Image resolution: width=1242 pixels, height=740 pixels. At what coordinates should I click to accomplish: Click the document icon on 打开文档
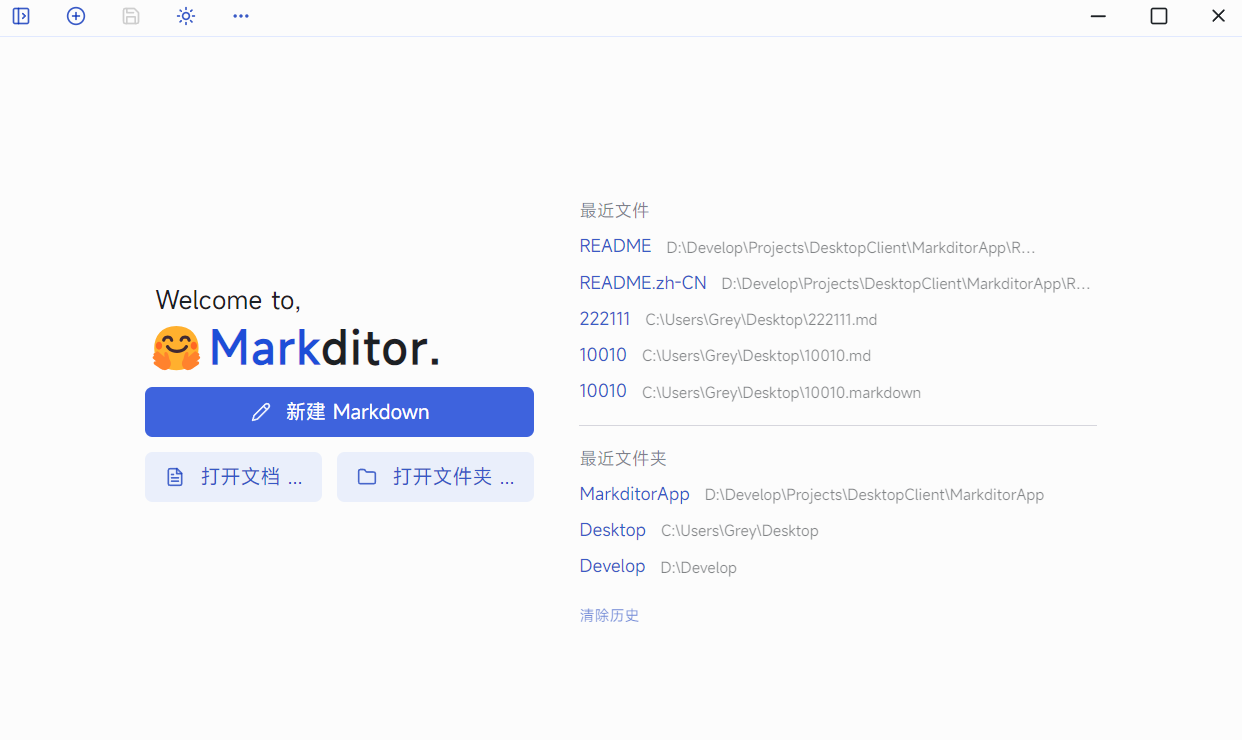pyautogui.click(x=175, y=477)
